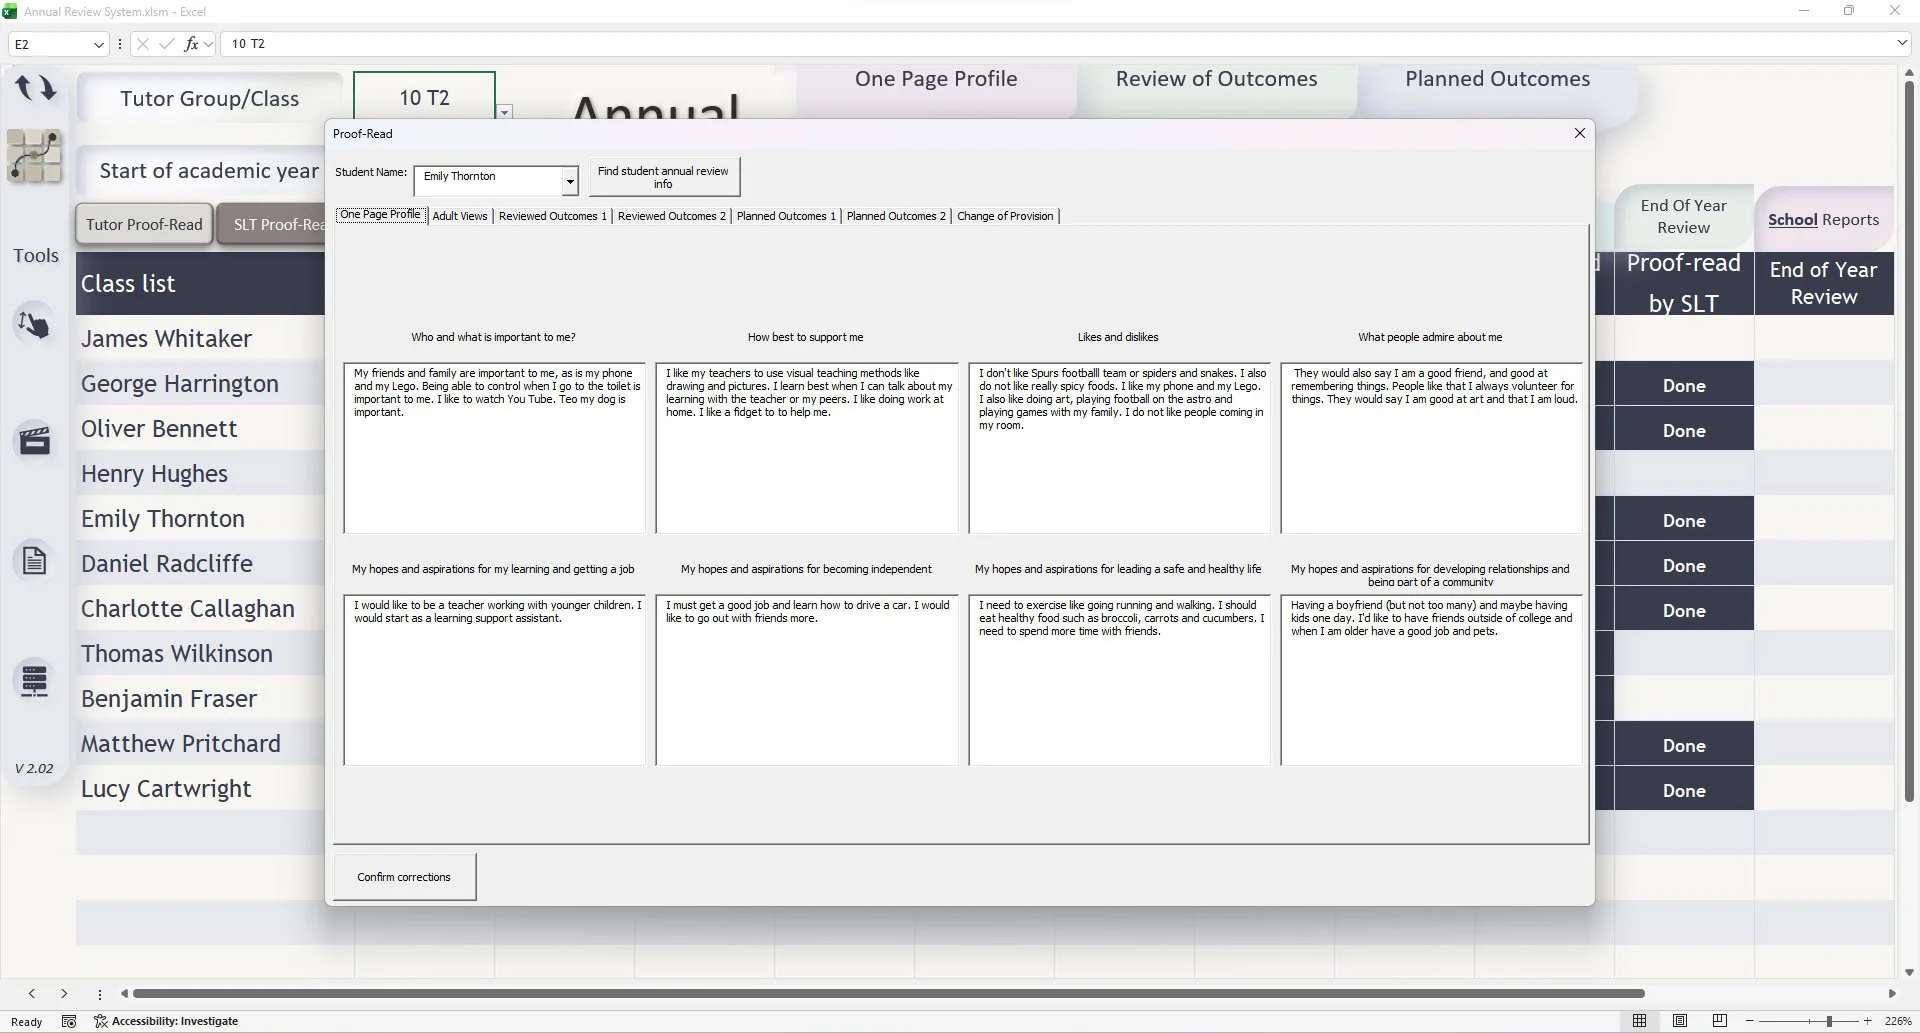The image size is (1920, 1033).
Task: Open the Planned Outcomes 2 tab
Action: click(x=896, y=216)
